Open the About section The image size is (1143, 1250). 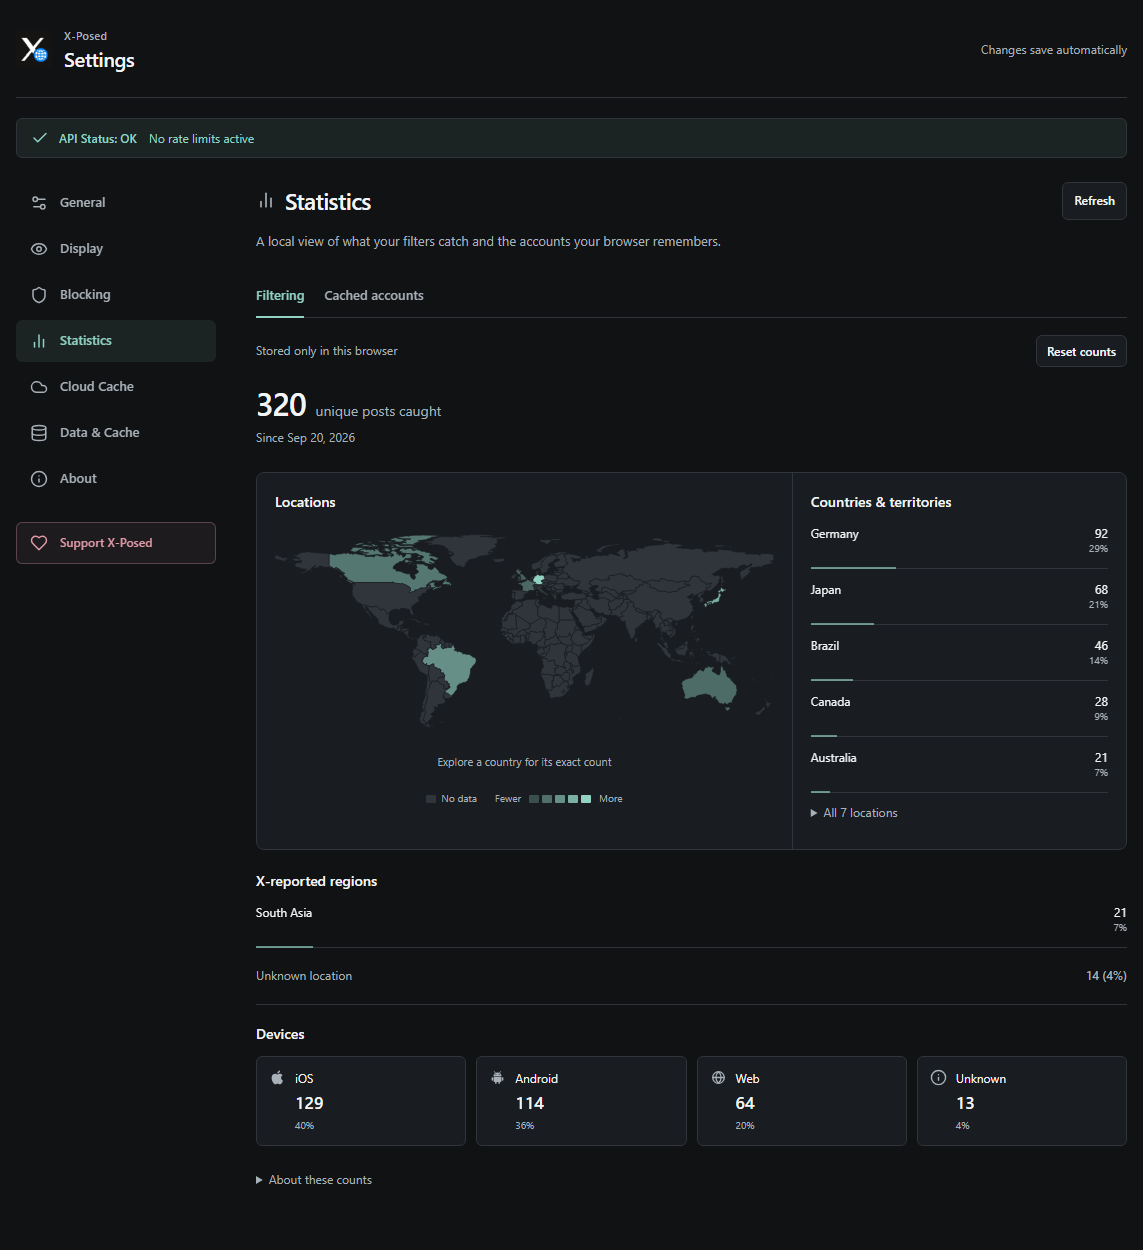pos(116,479)
